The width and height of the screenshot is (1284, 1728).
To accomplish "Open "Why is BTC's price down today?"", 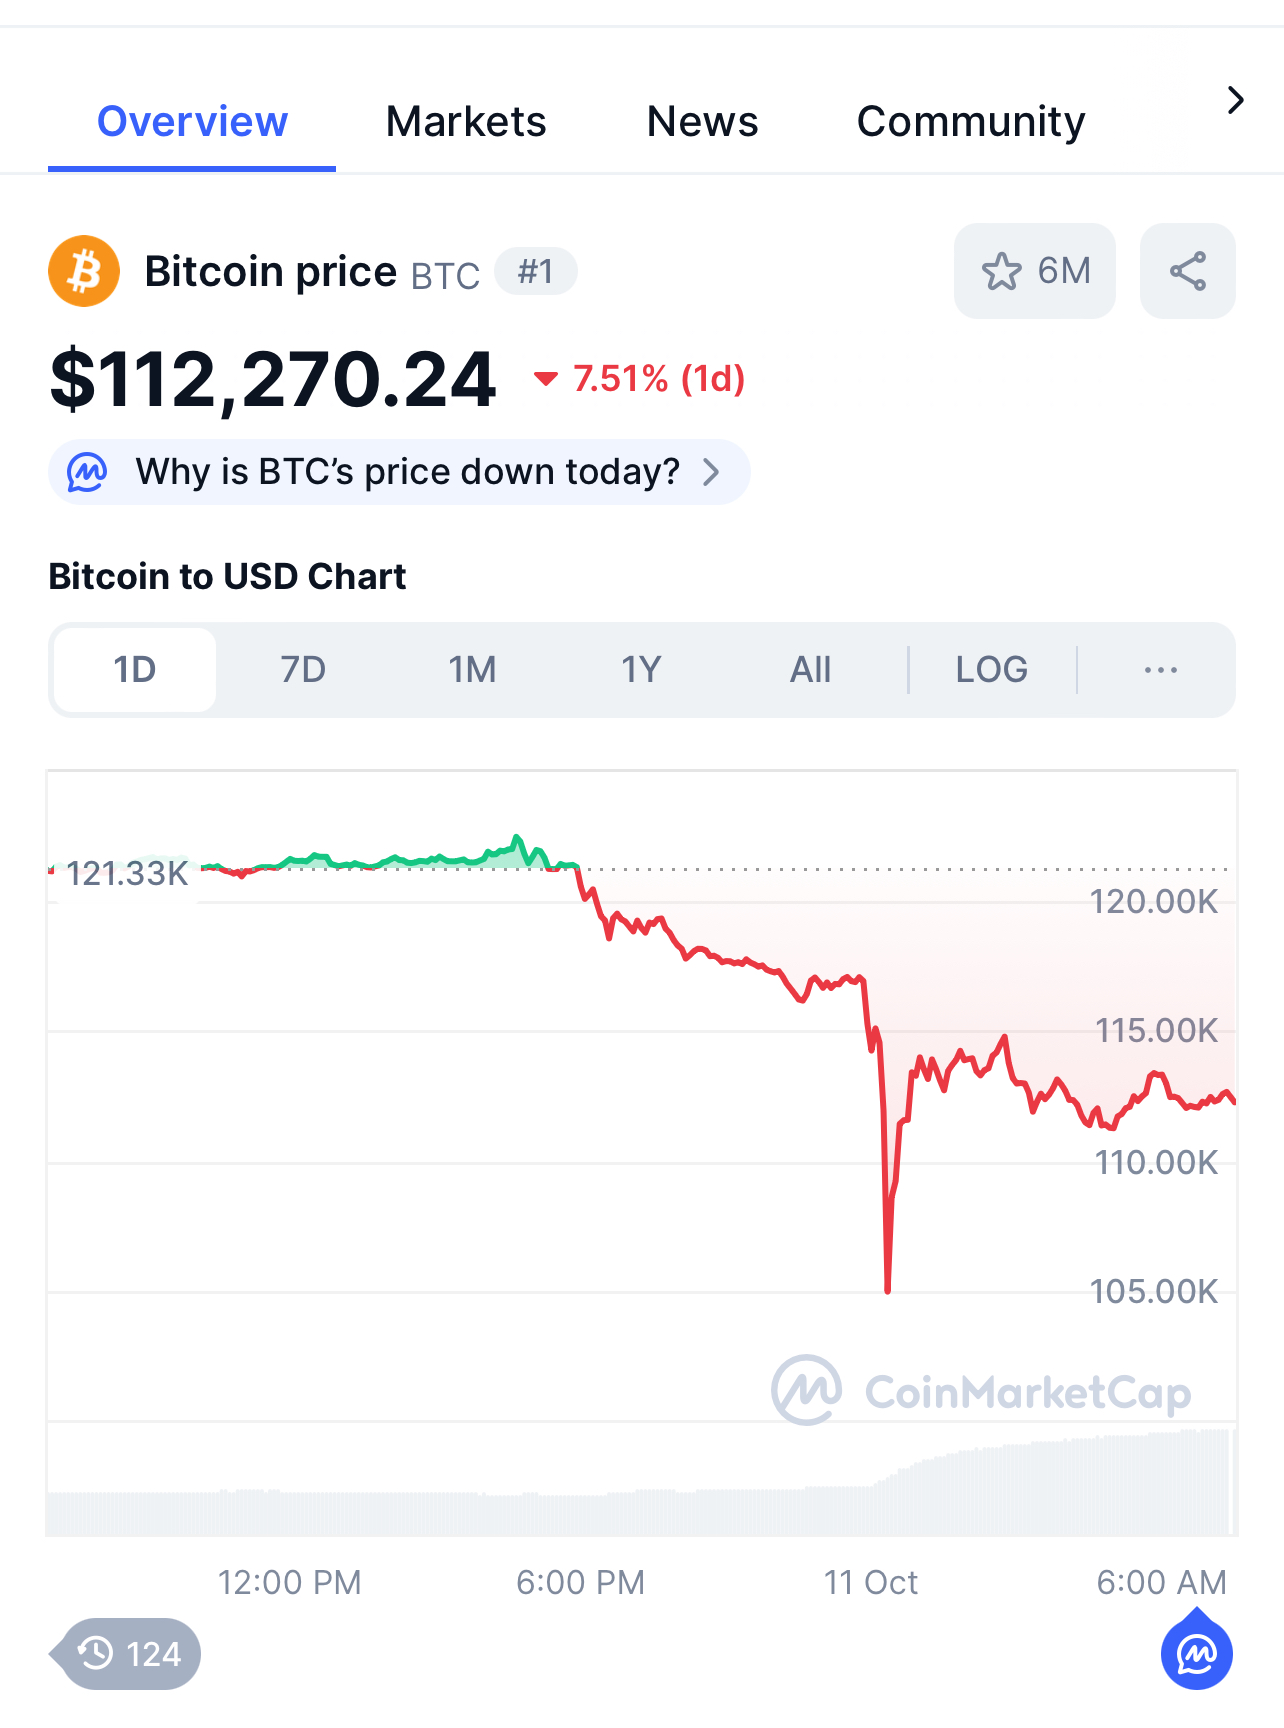I will [x=407, y=472].
